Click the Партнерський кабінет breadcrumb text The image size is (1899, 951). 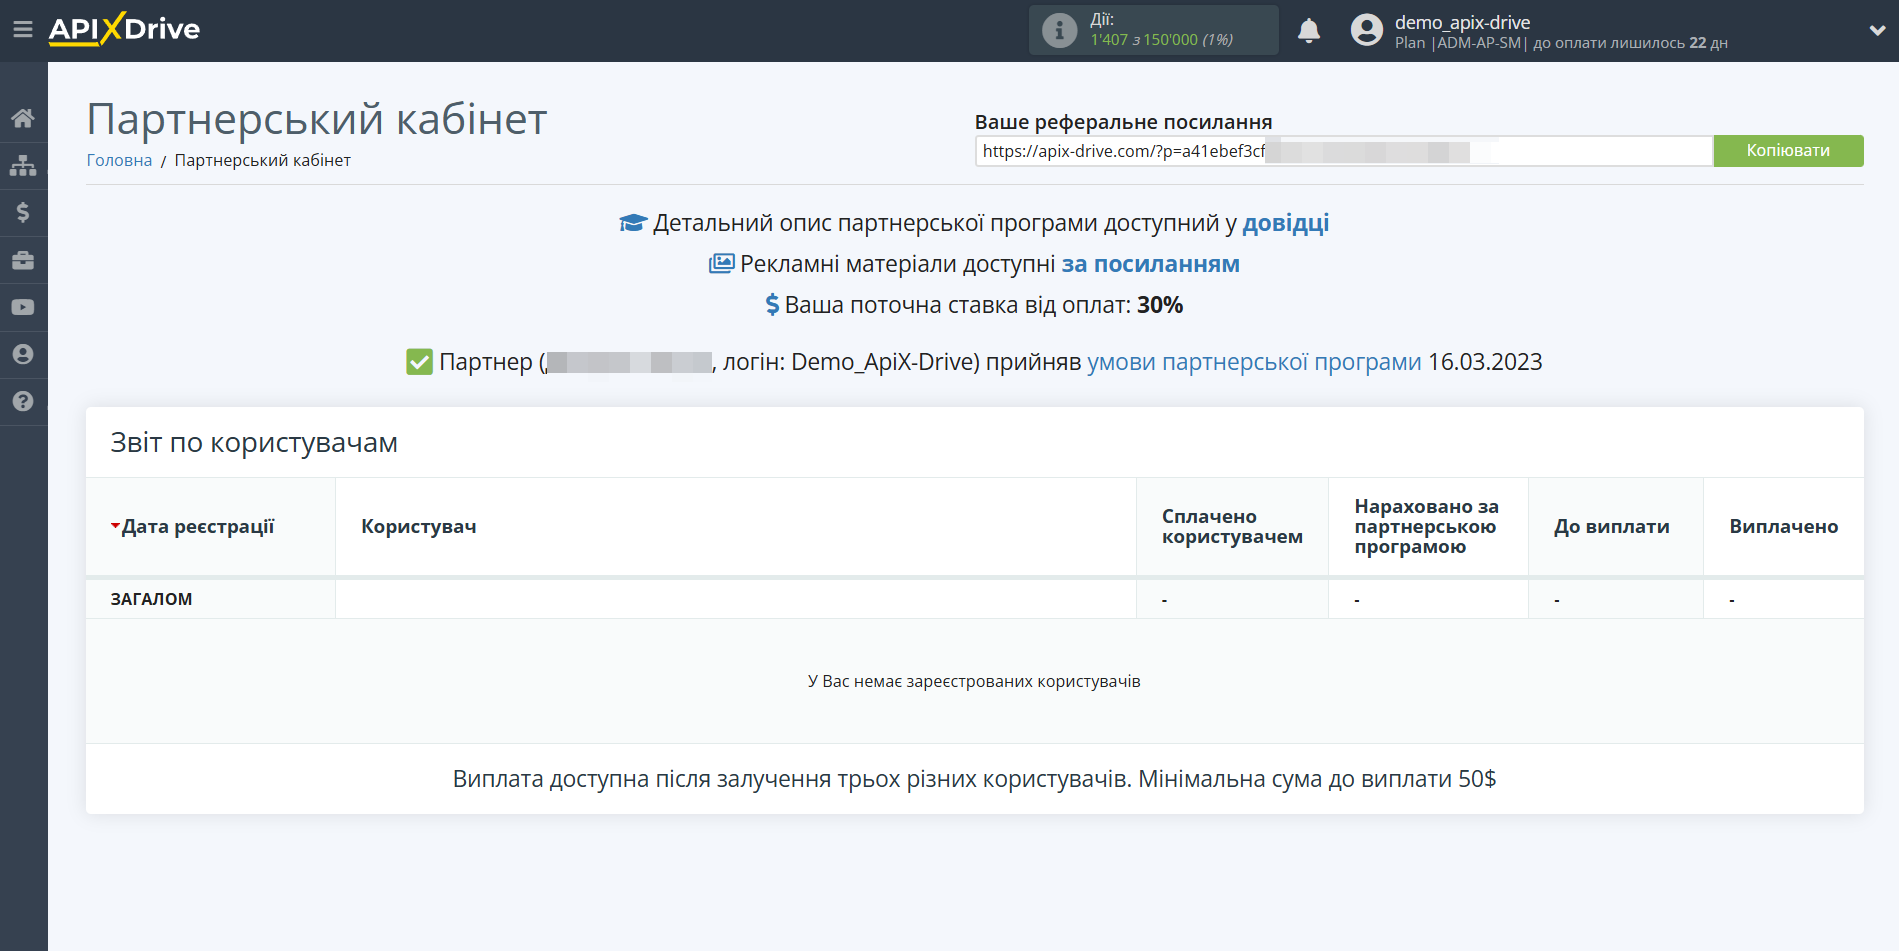point(262,160)
